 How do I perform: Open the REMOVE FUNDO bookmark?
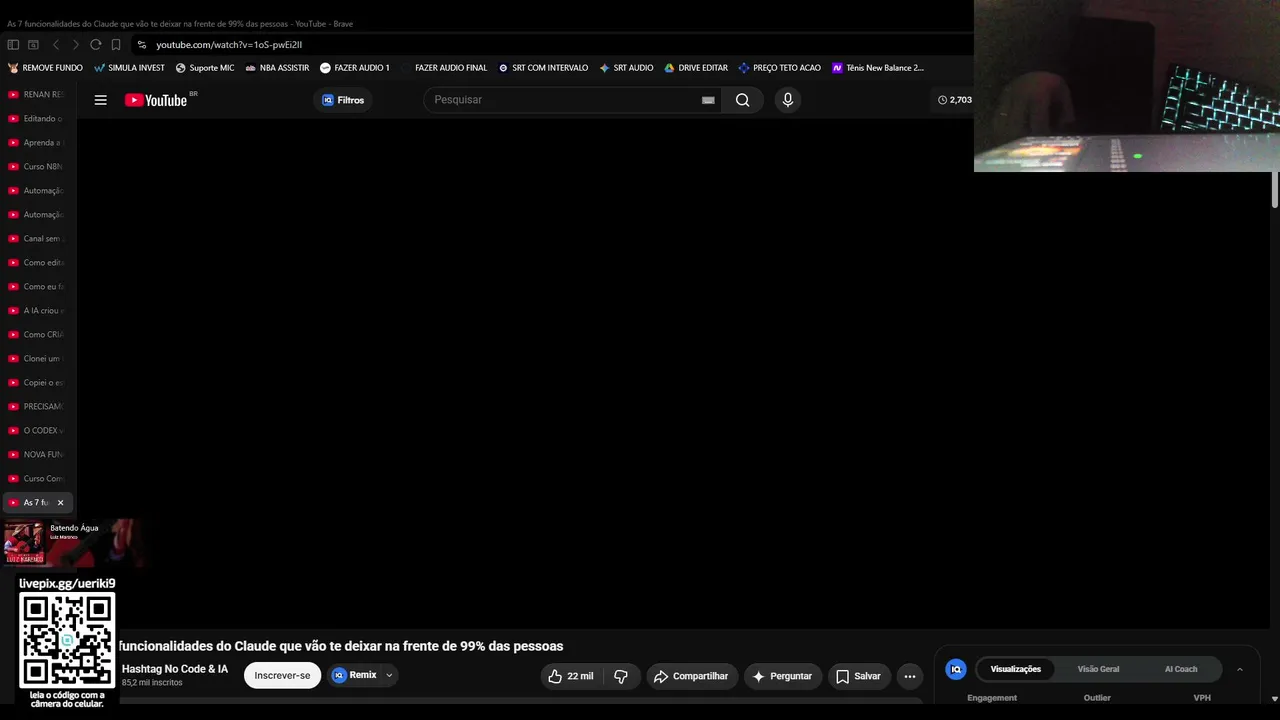point(45,68)
